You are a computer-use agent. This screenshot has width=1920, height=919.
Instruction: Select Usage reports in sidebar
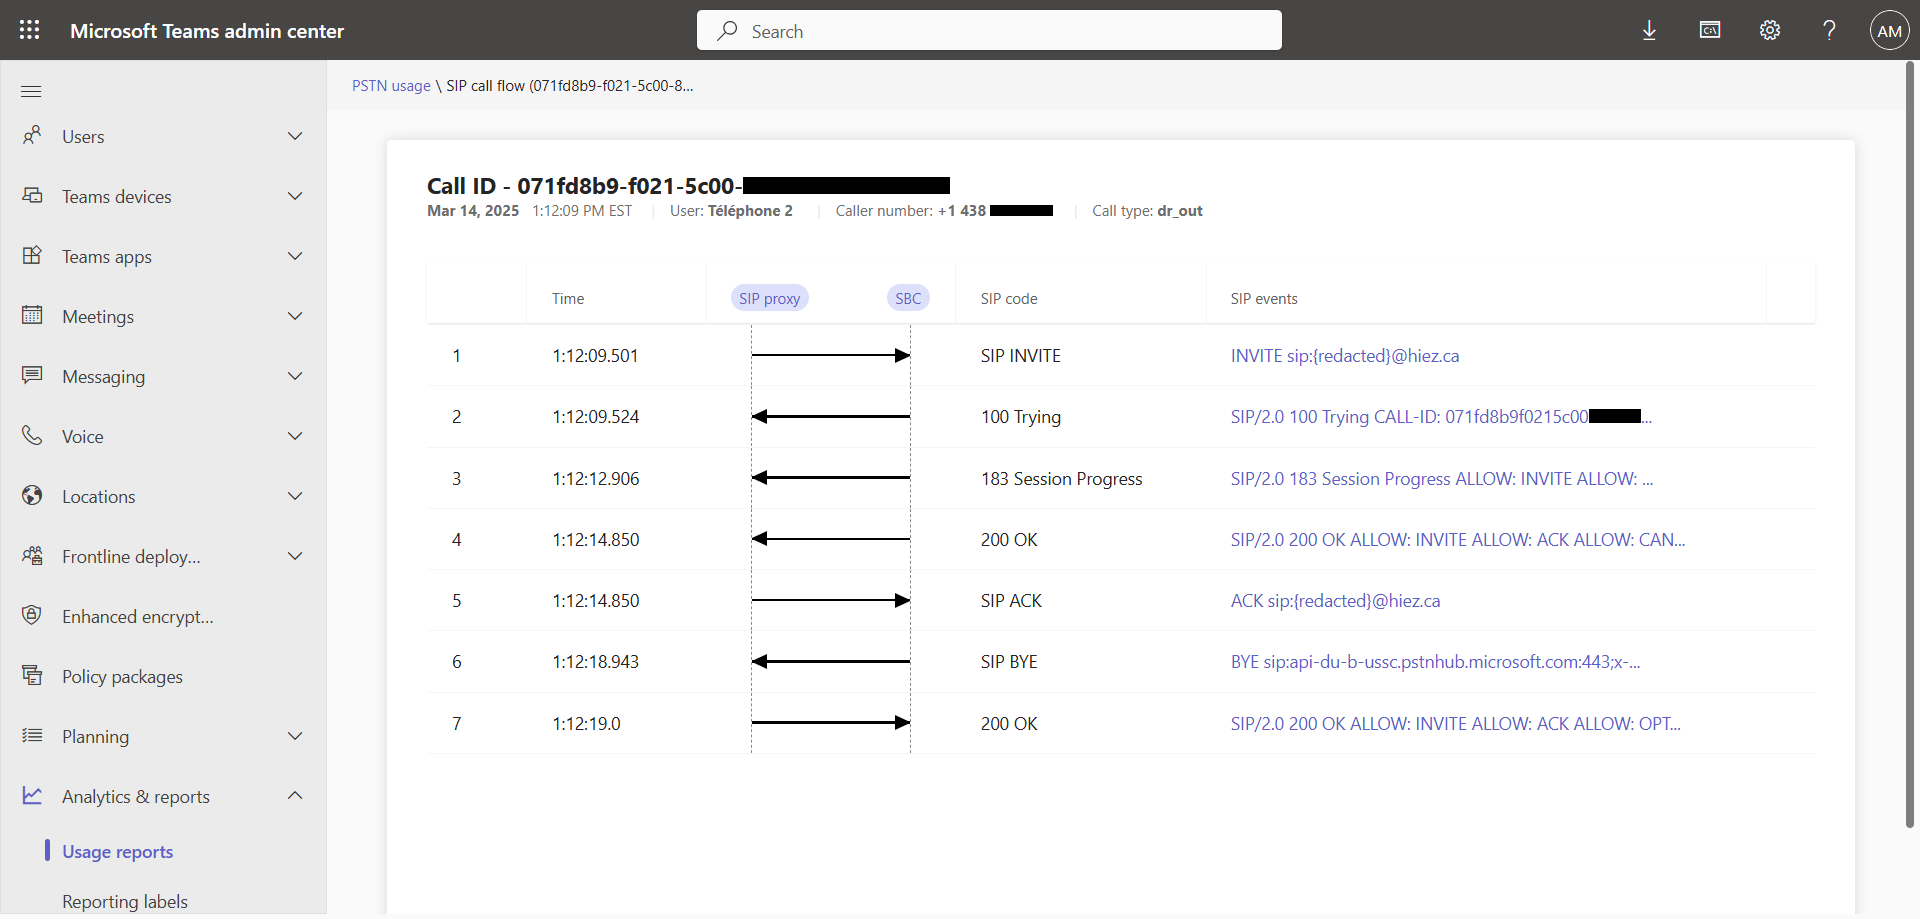(x=117, y=852)
